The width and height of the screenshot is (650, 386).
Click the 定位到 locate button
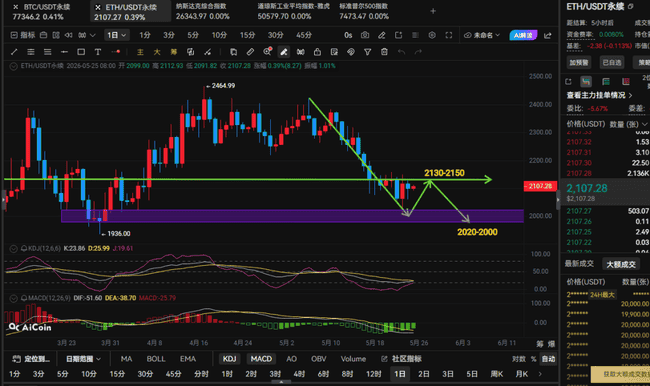[31, 359]
